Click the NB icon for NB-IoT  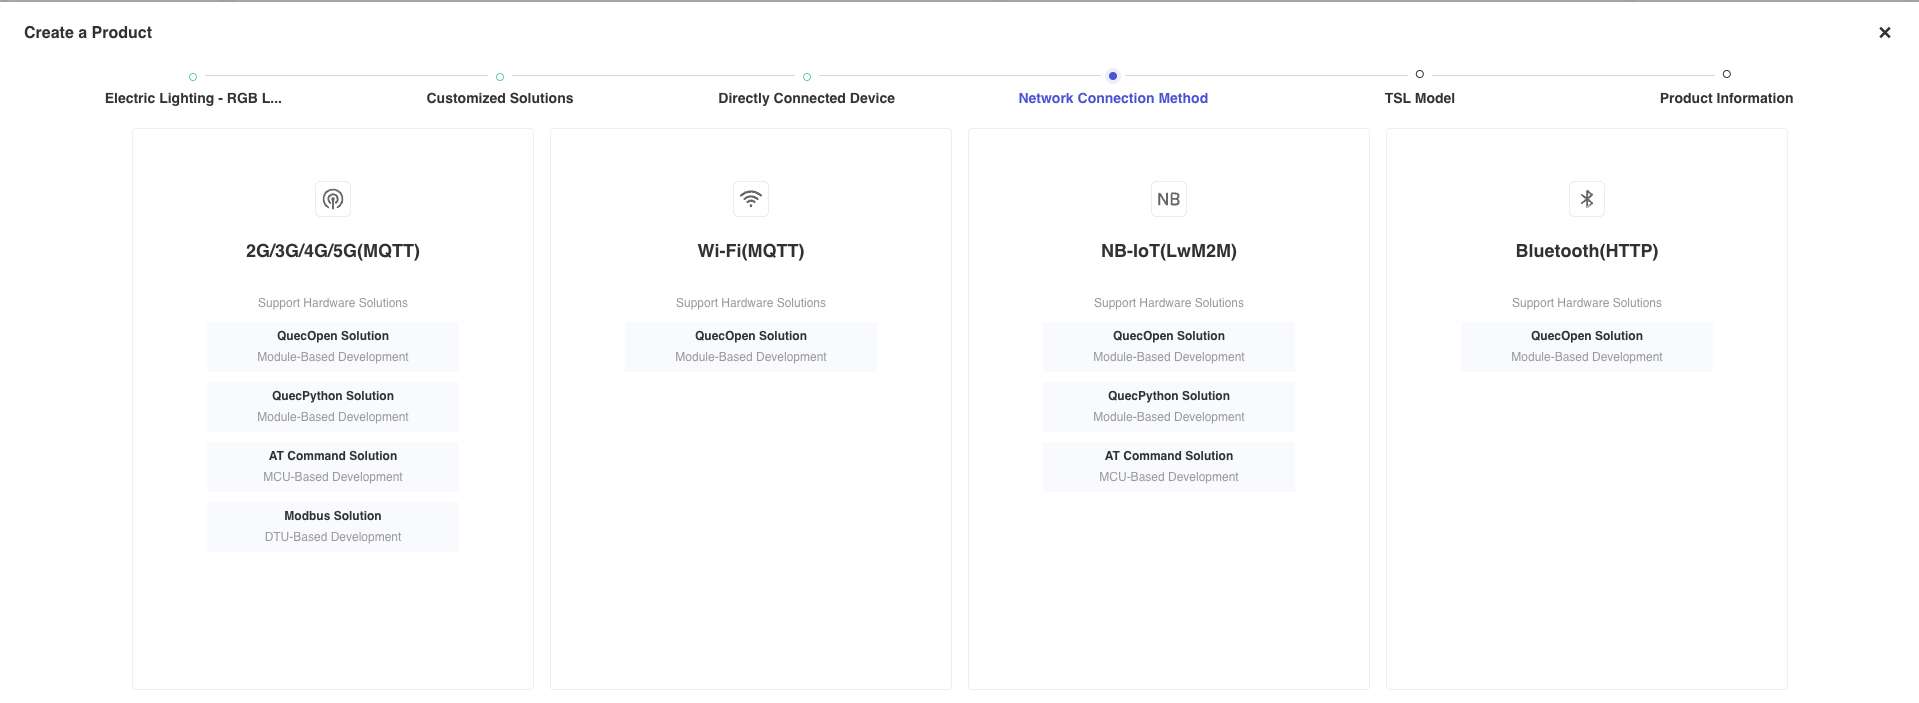(1169, 199)
